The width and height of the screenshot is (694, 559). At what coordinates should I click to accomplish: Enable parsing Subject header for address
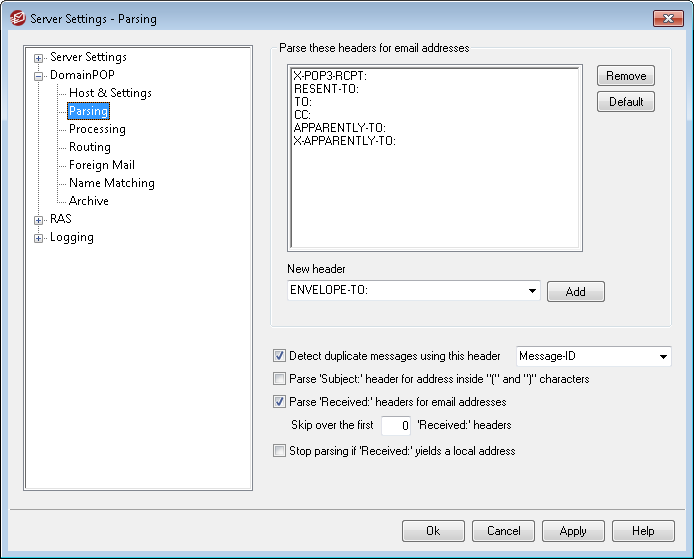279,379
